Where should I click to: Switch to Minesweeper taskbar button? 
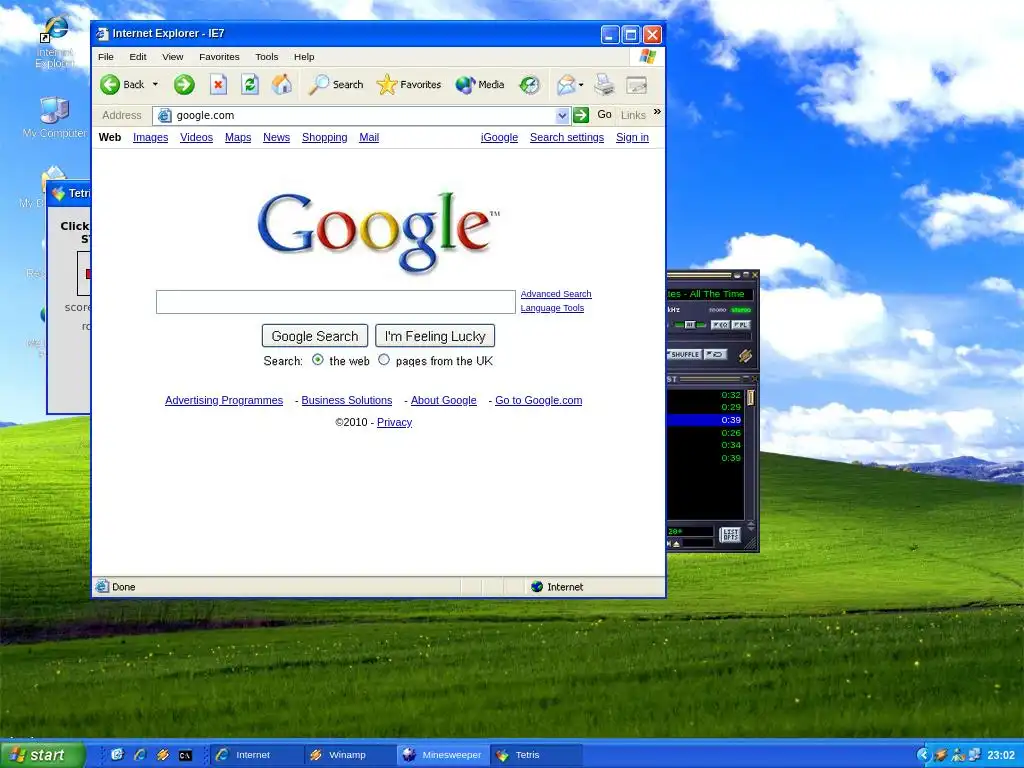click(442, 755)
